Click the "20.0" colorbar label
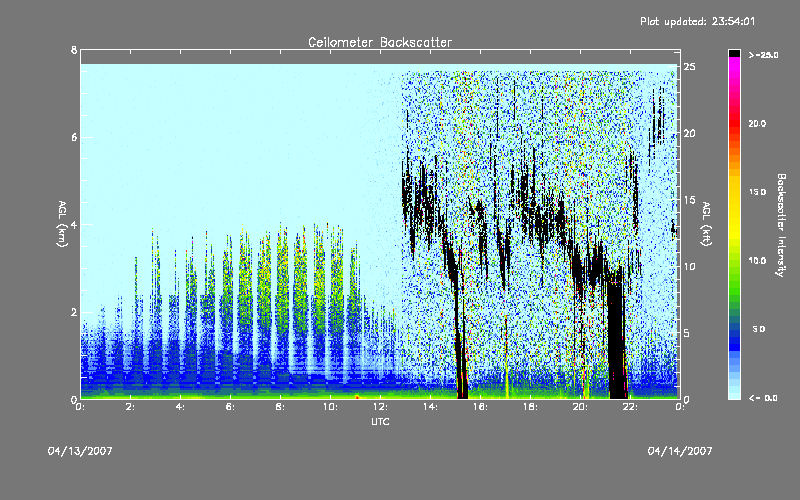This screenshot has width=800, height=500. coord(757,123)
